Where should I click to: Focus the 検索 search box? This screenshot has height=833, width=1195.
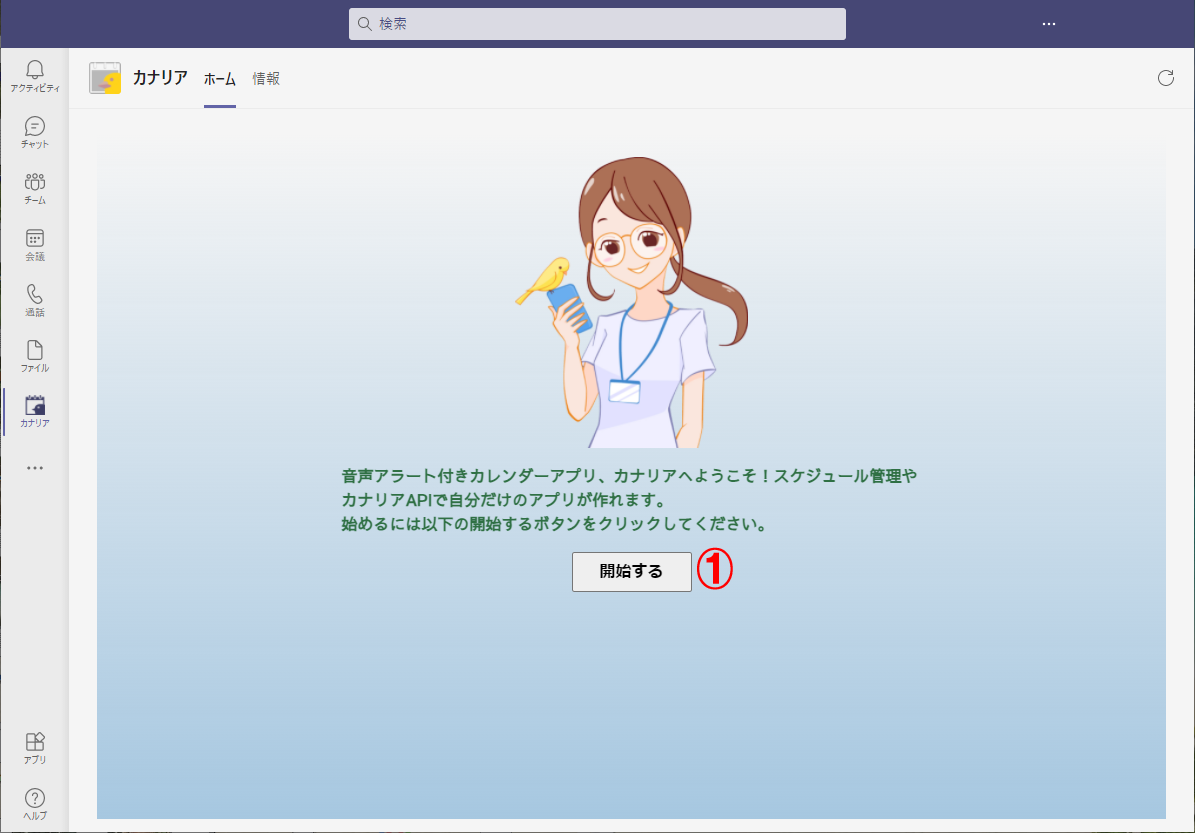pos(598,24)
